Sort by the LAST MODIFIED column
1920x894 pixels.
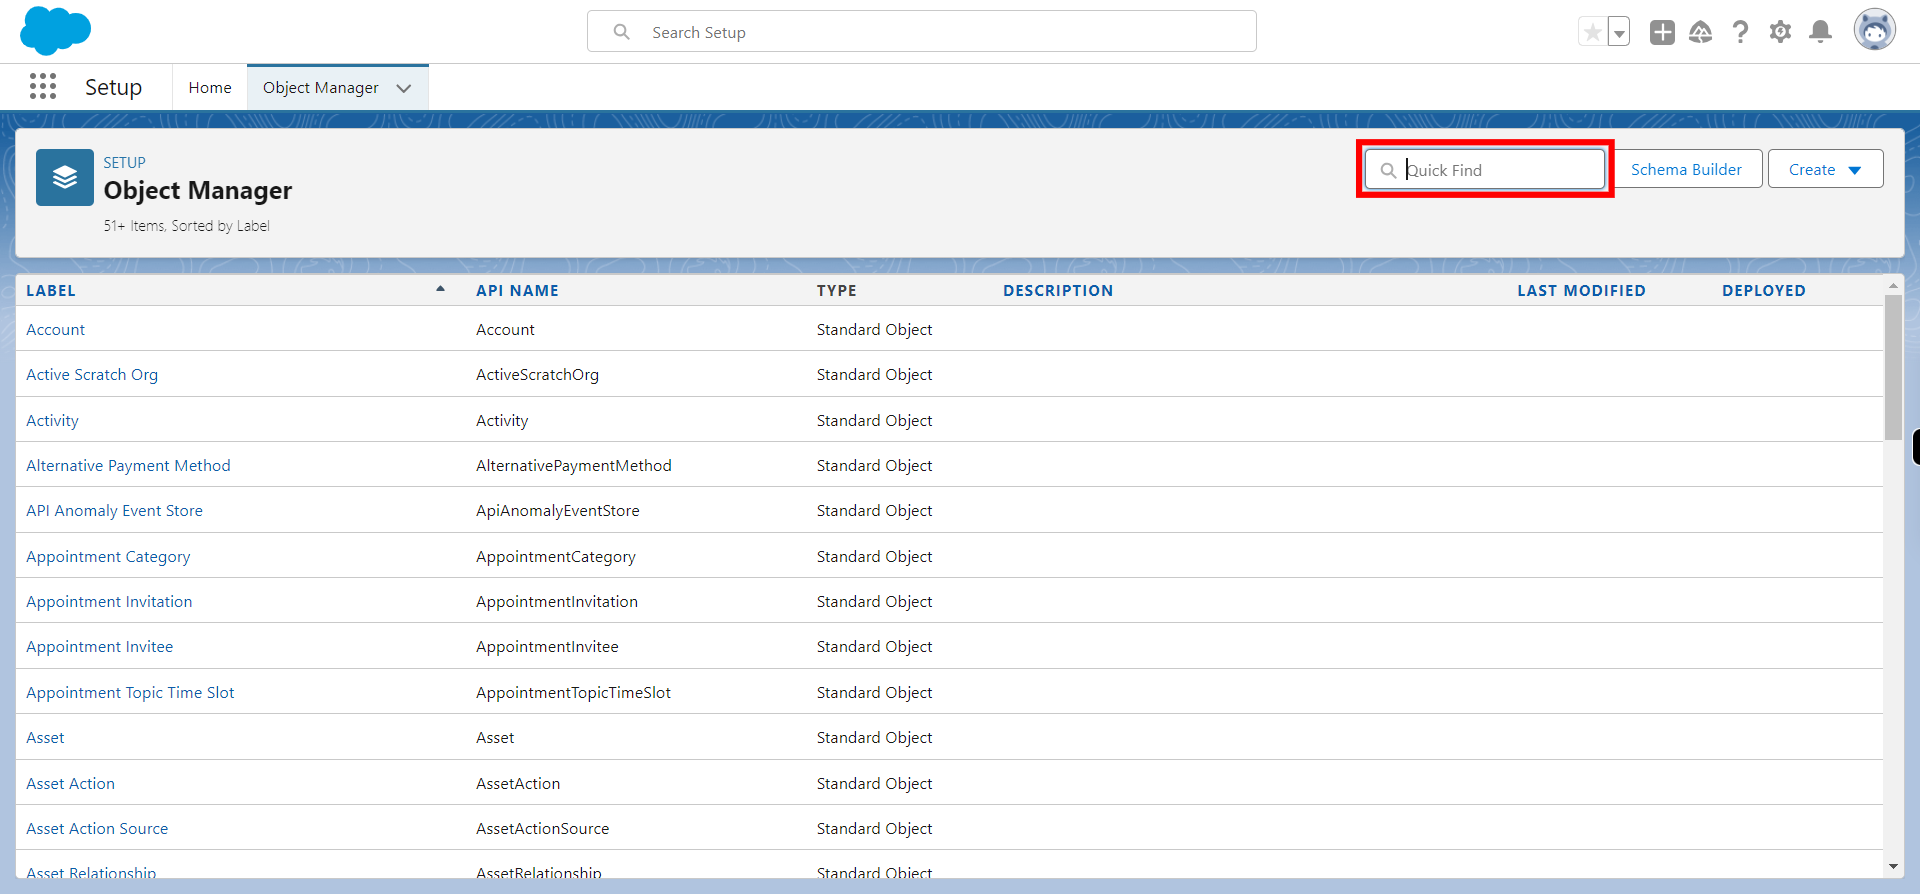pos(1581,290)
